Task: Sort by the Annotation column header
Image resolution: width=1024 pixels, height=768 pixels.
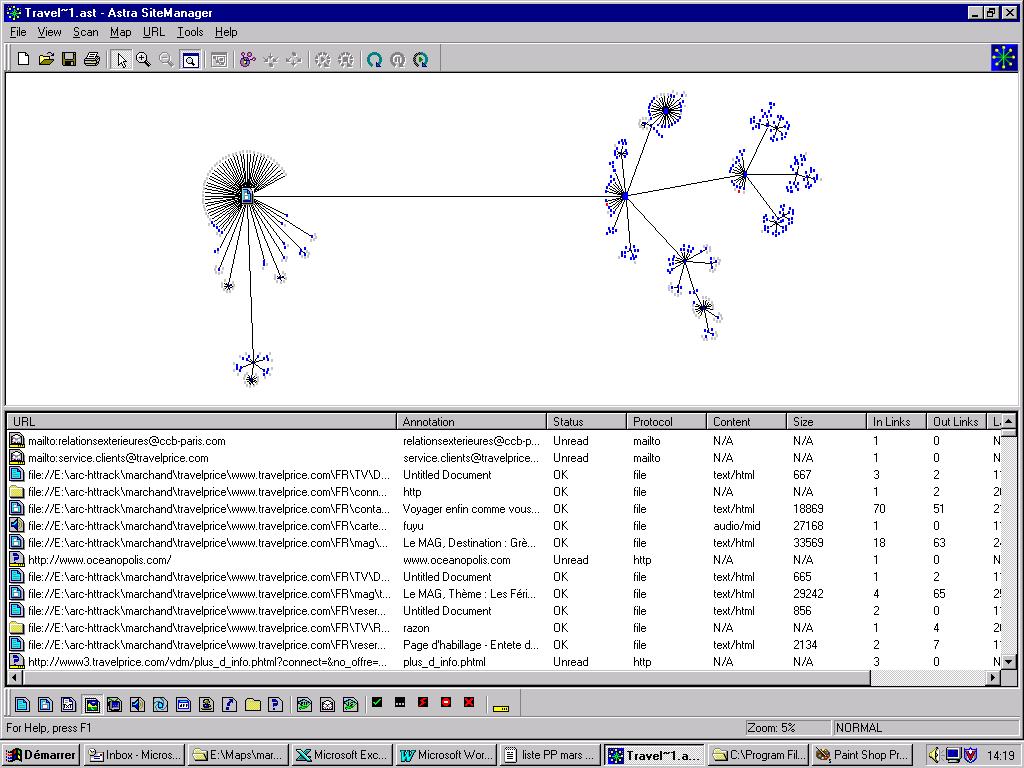Action: pyautogui.click(x=472, y=422)
